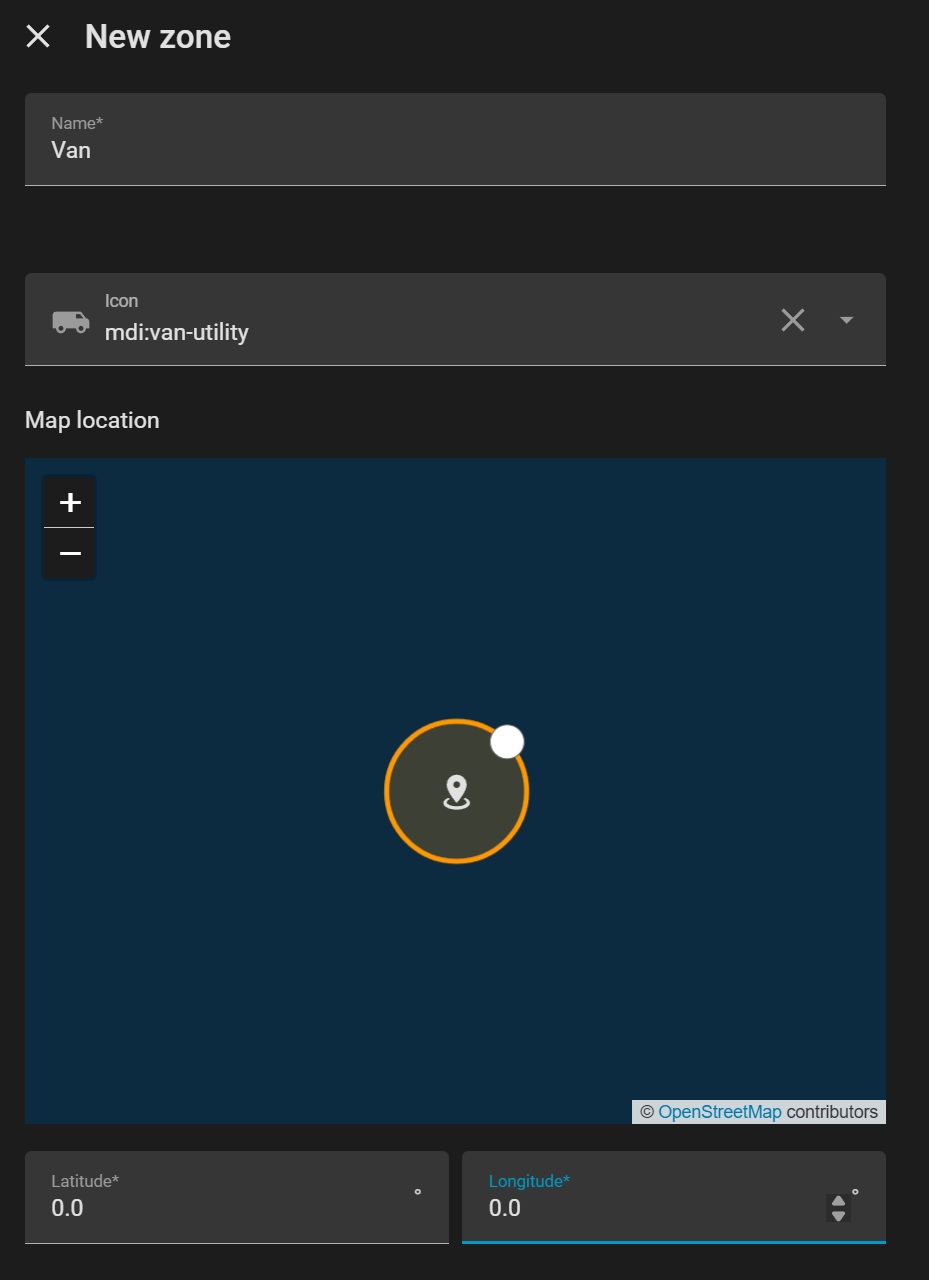Click the Longitude input field

tap(674, 1197)
